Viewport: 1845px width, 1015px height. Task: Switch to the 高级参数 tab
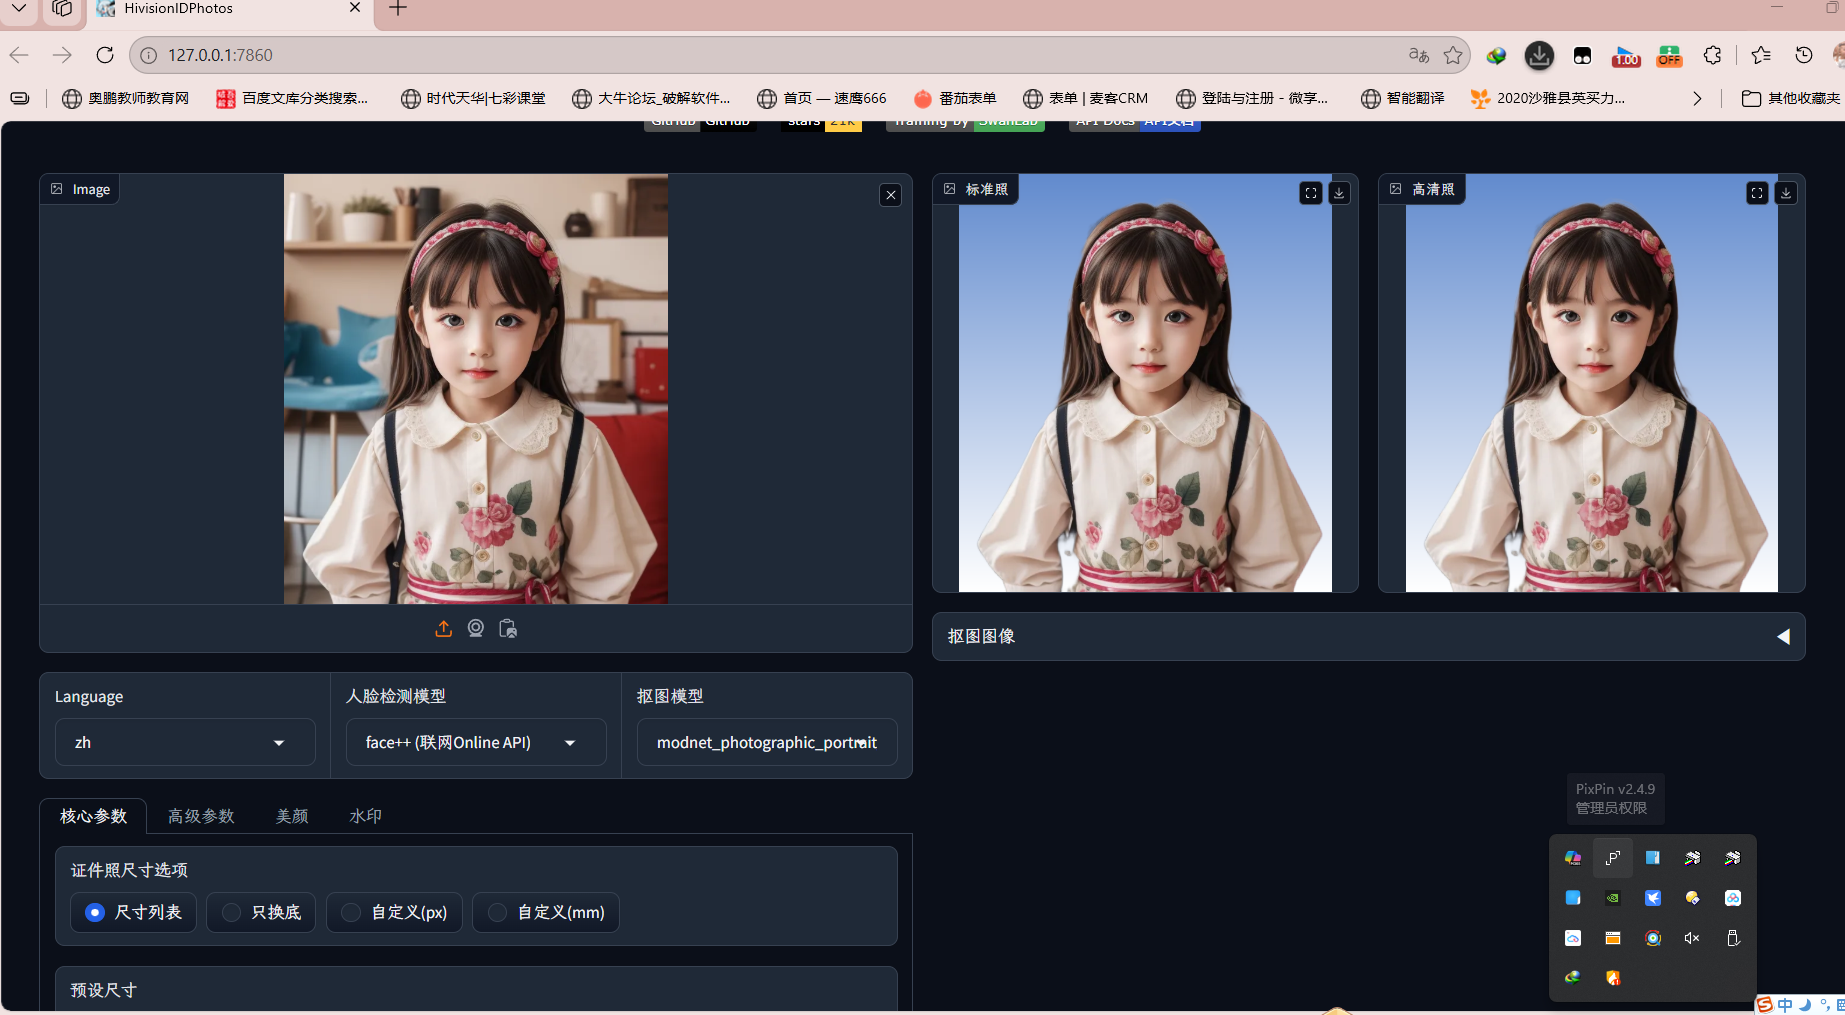201,816
